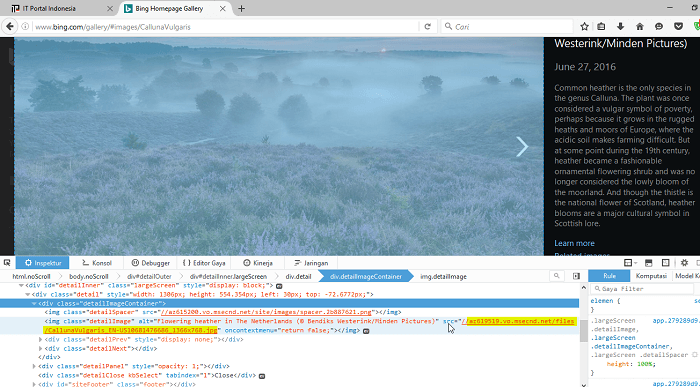700x387 pixels.
Task: Open site information icon in address bar
Action: tap(25, 27)
